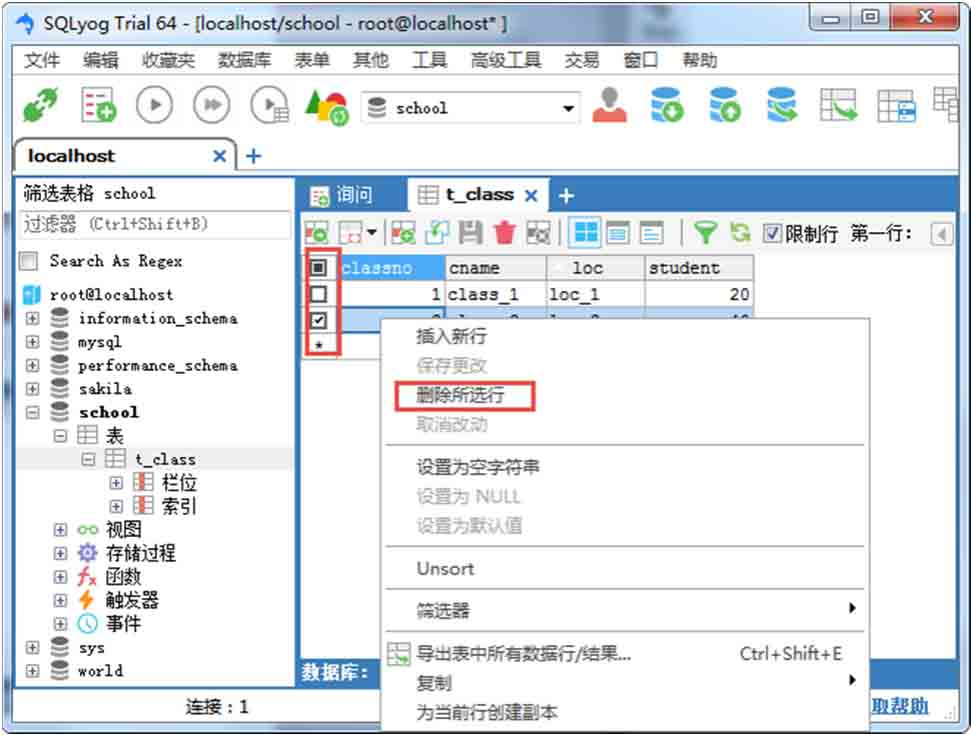Image resolution: width=971 pixels, height=735 pixels.
Task: Close the localhost connection tab
Action: point(219,155)
